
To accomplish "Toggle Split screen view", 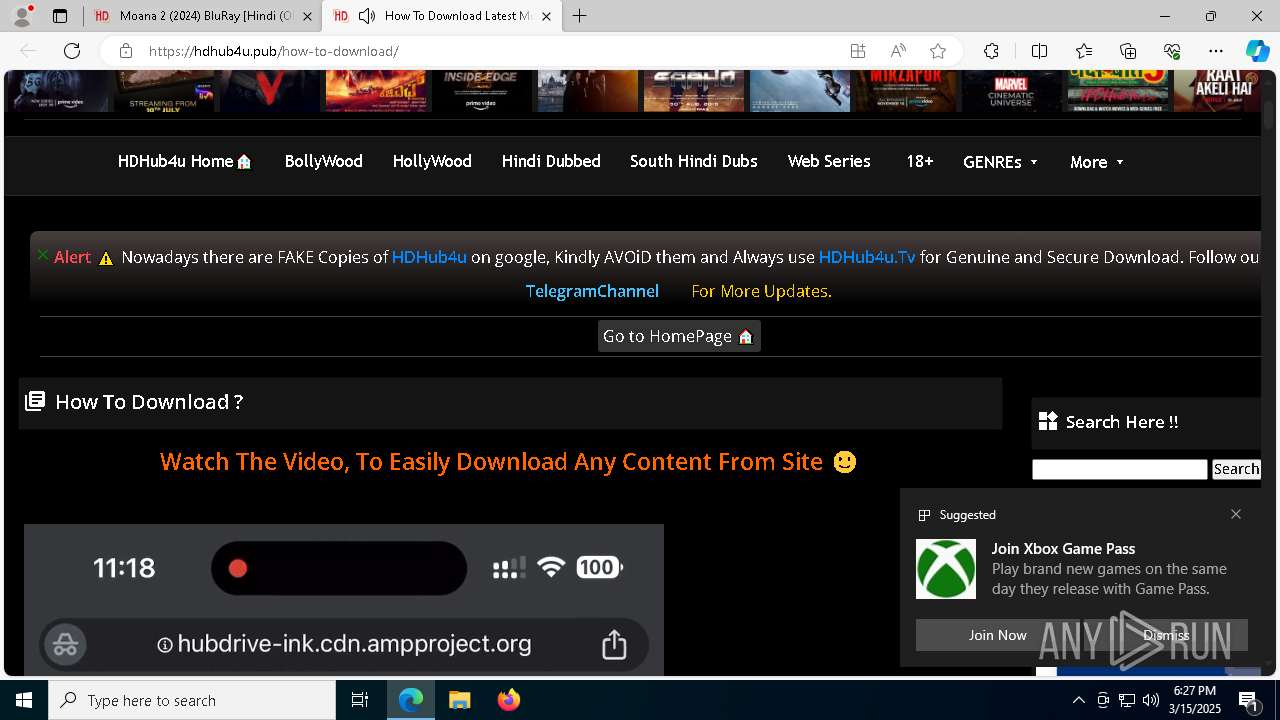I will coord(1039,51).
